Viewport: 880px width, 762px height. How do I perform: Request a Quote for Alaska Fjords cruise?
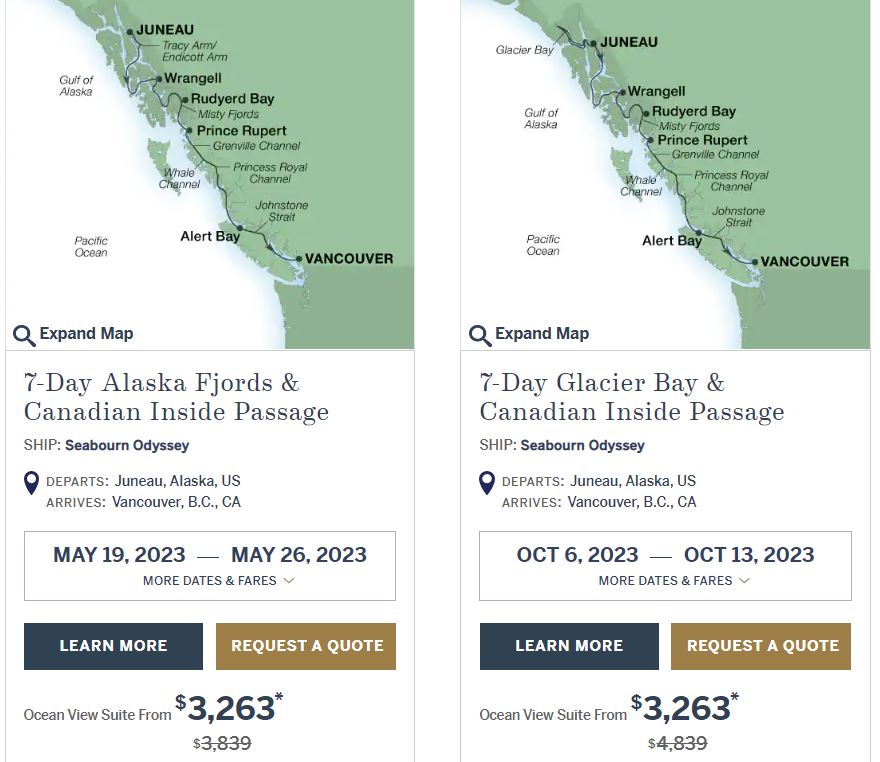pos(306,646)
